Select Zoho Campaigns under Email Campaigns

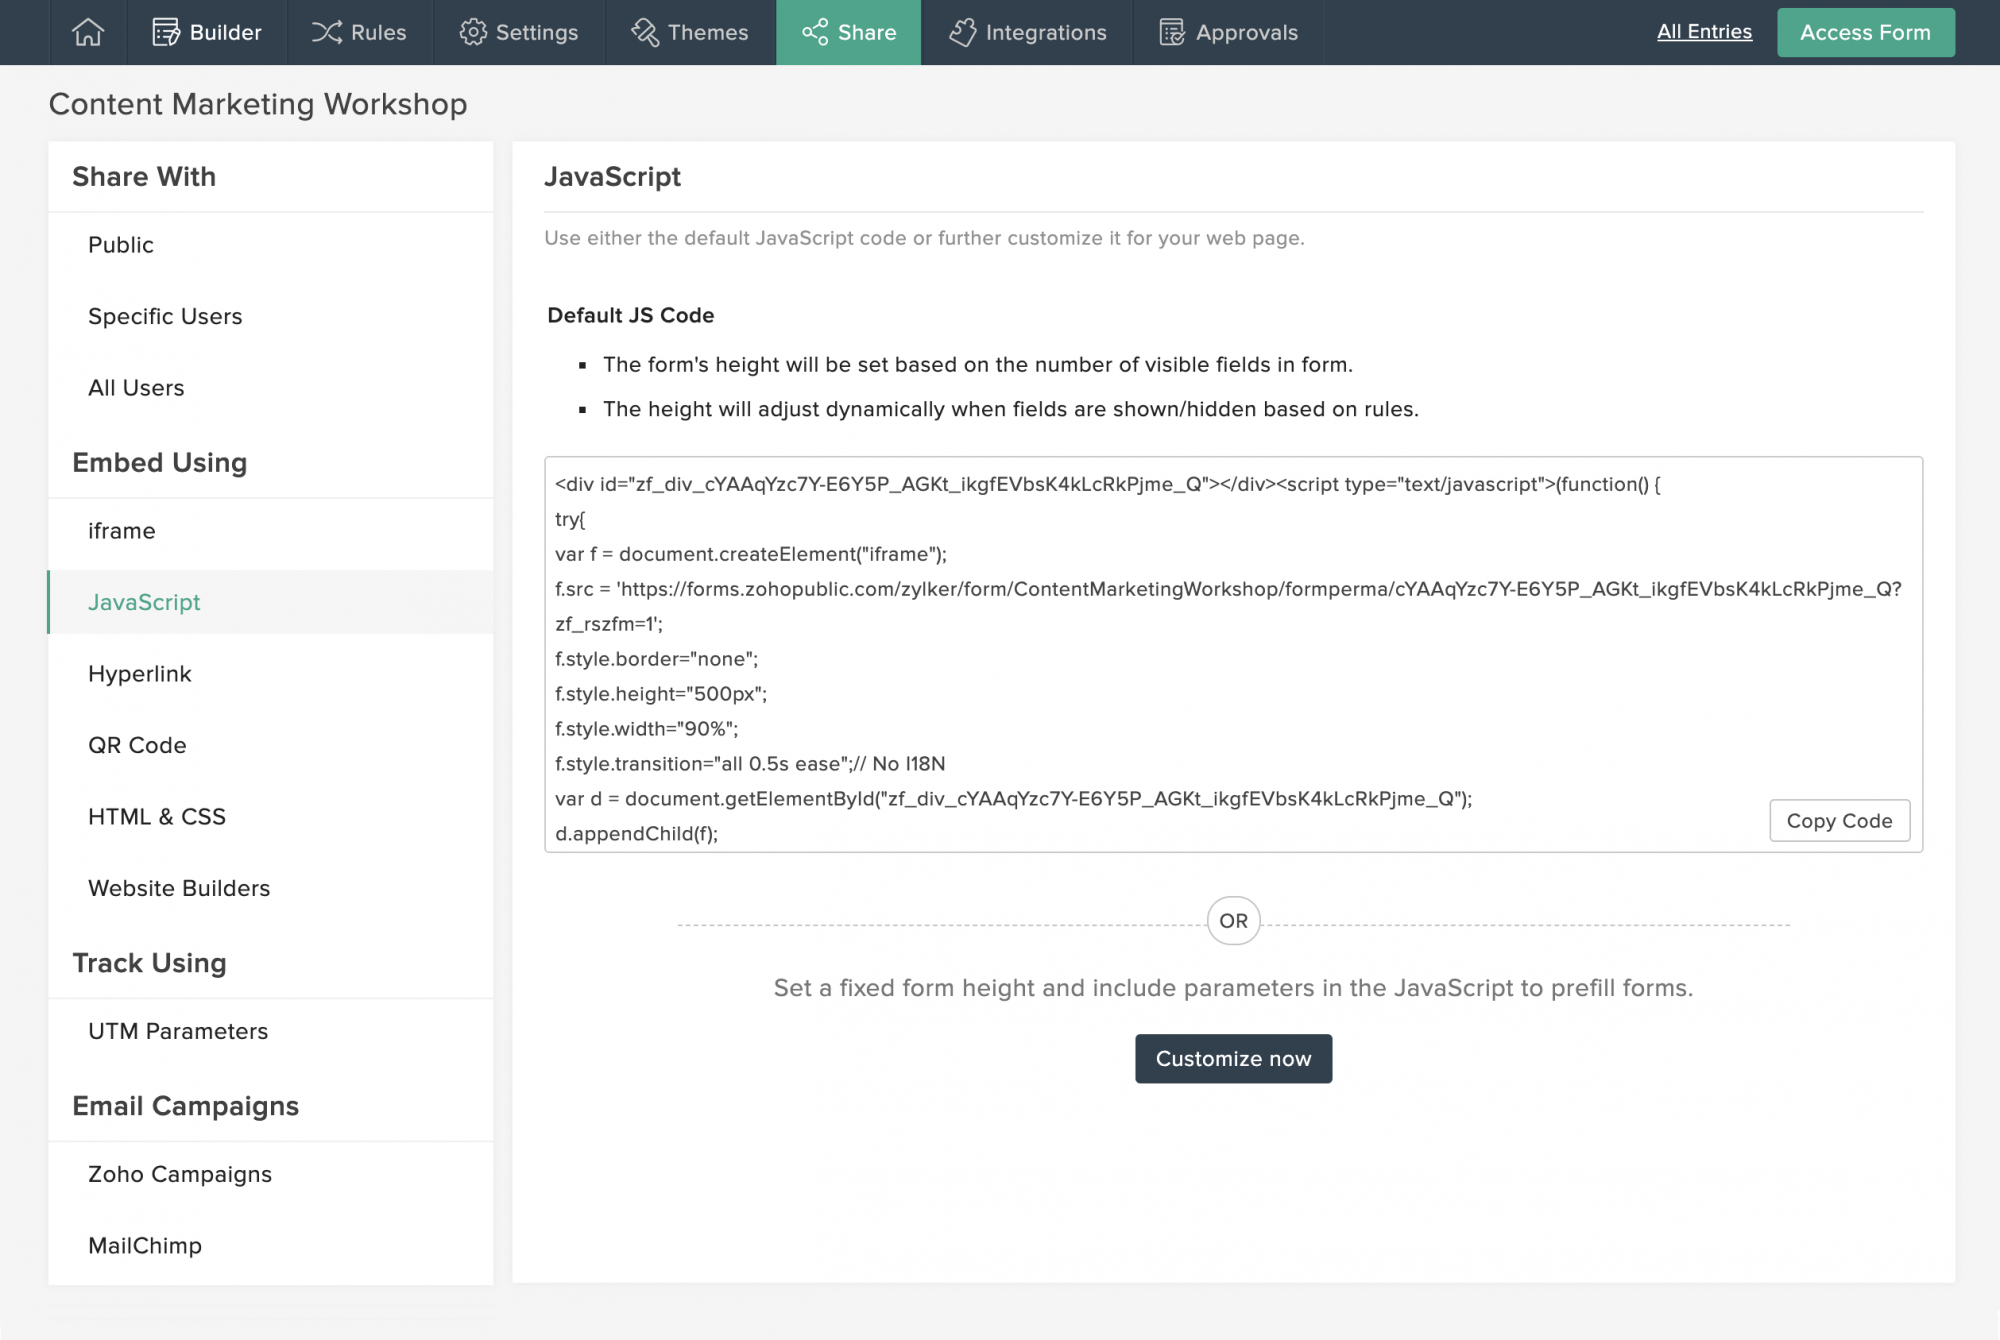180,1174
